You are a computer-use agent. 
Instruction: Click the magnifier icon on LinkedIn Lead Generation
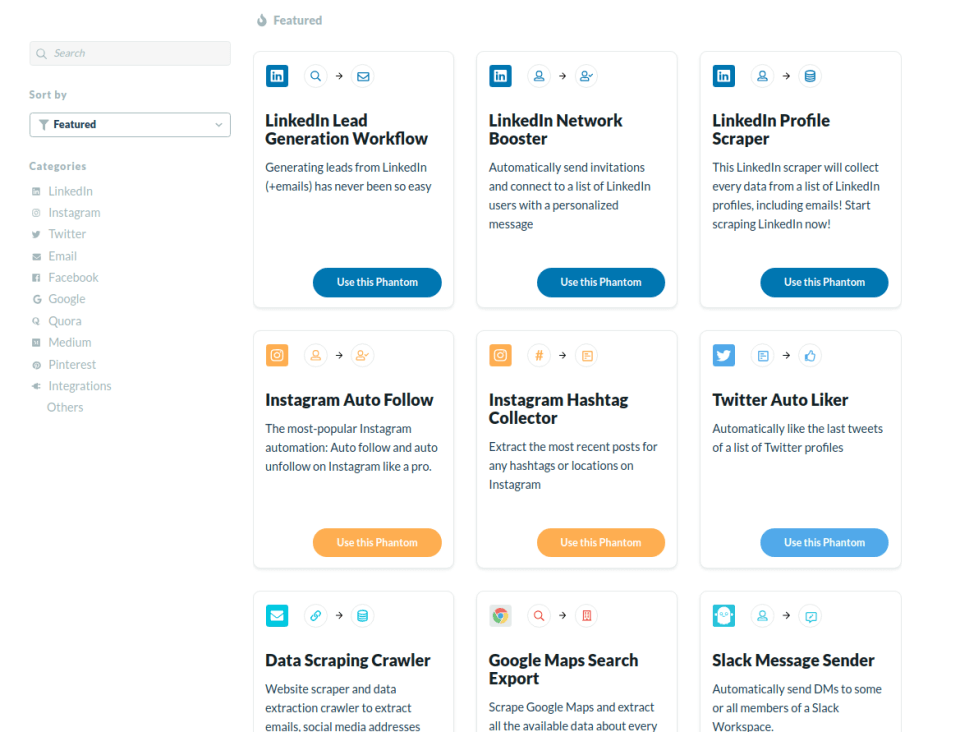(x=315, y=76)
